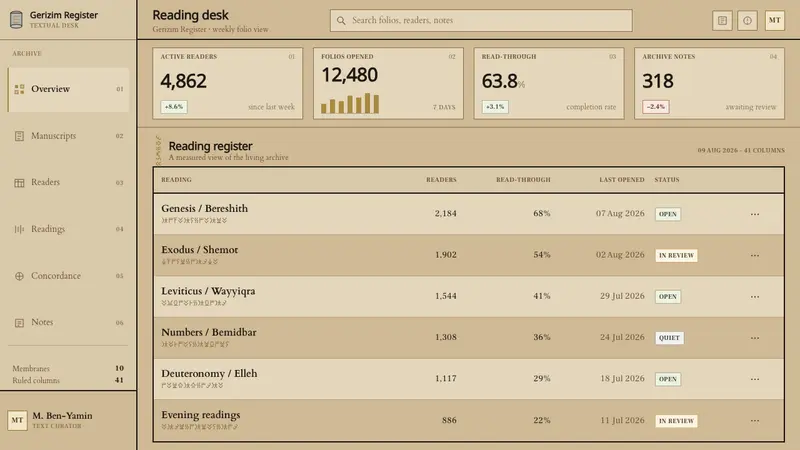Click the IN REVIEW badge for Exodus
This screenshot has width=800, height=450.
[x=677, y=256]
